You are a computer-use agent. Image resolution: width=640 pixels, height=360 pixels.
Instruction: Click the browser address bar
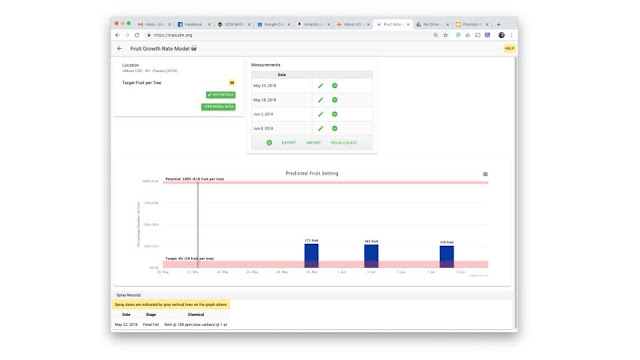coord(286,35)
